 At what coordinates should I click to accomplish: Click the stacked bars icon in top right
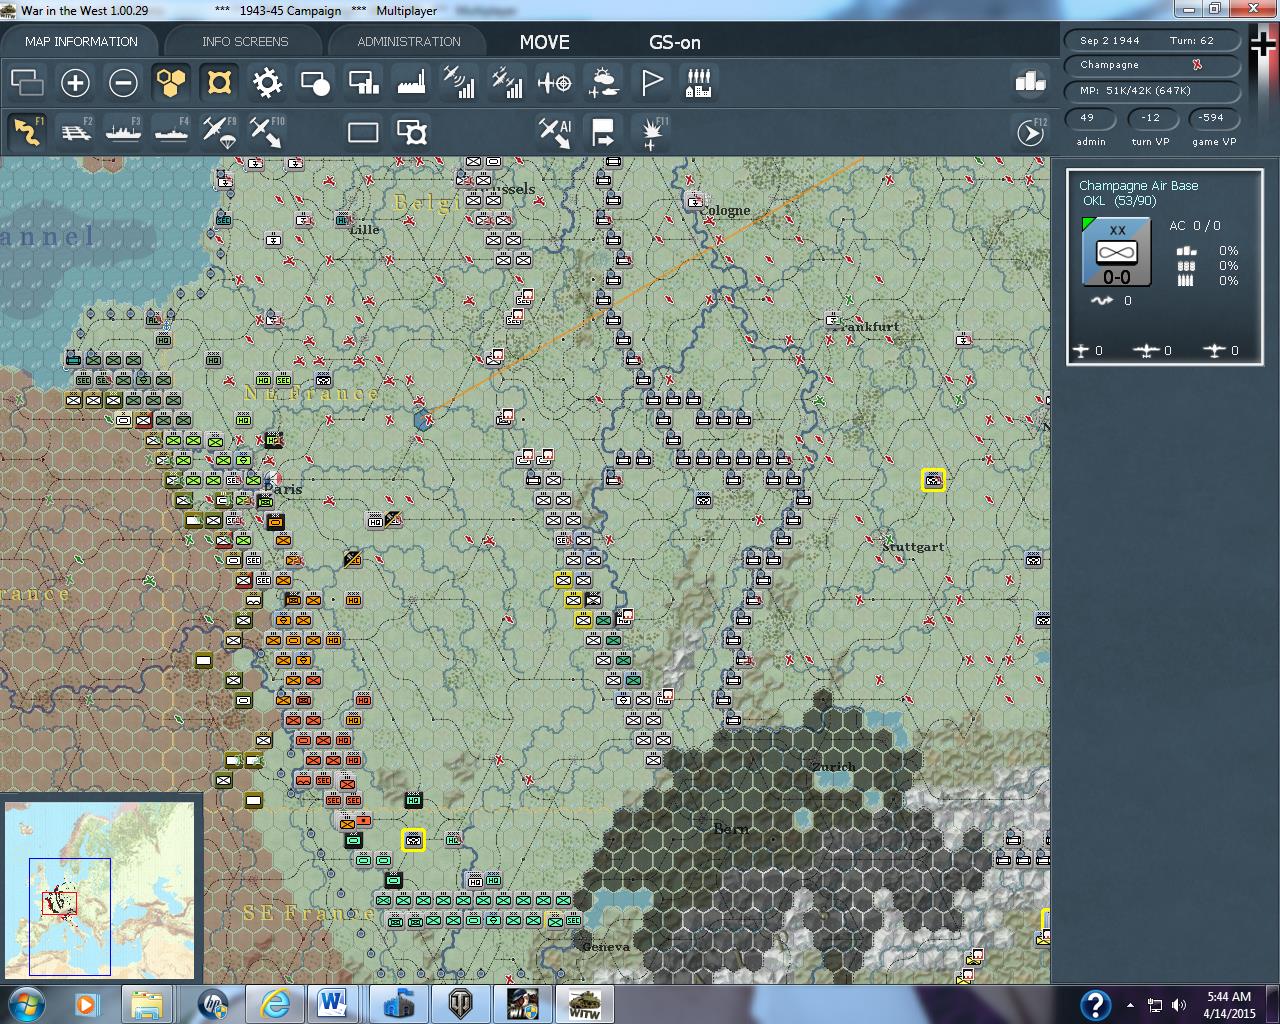click(1029, 82)
